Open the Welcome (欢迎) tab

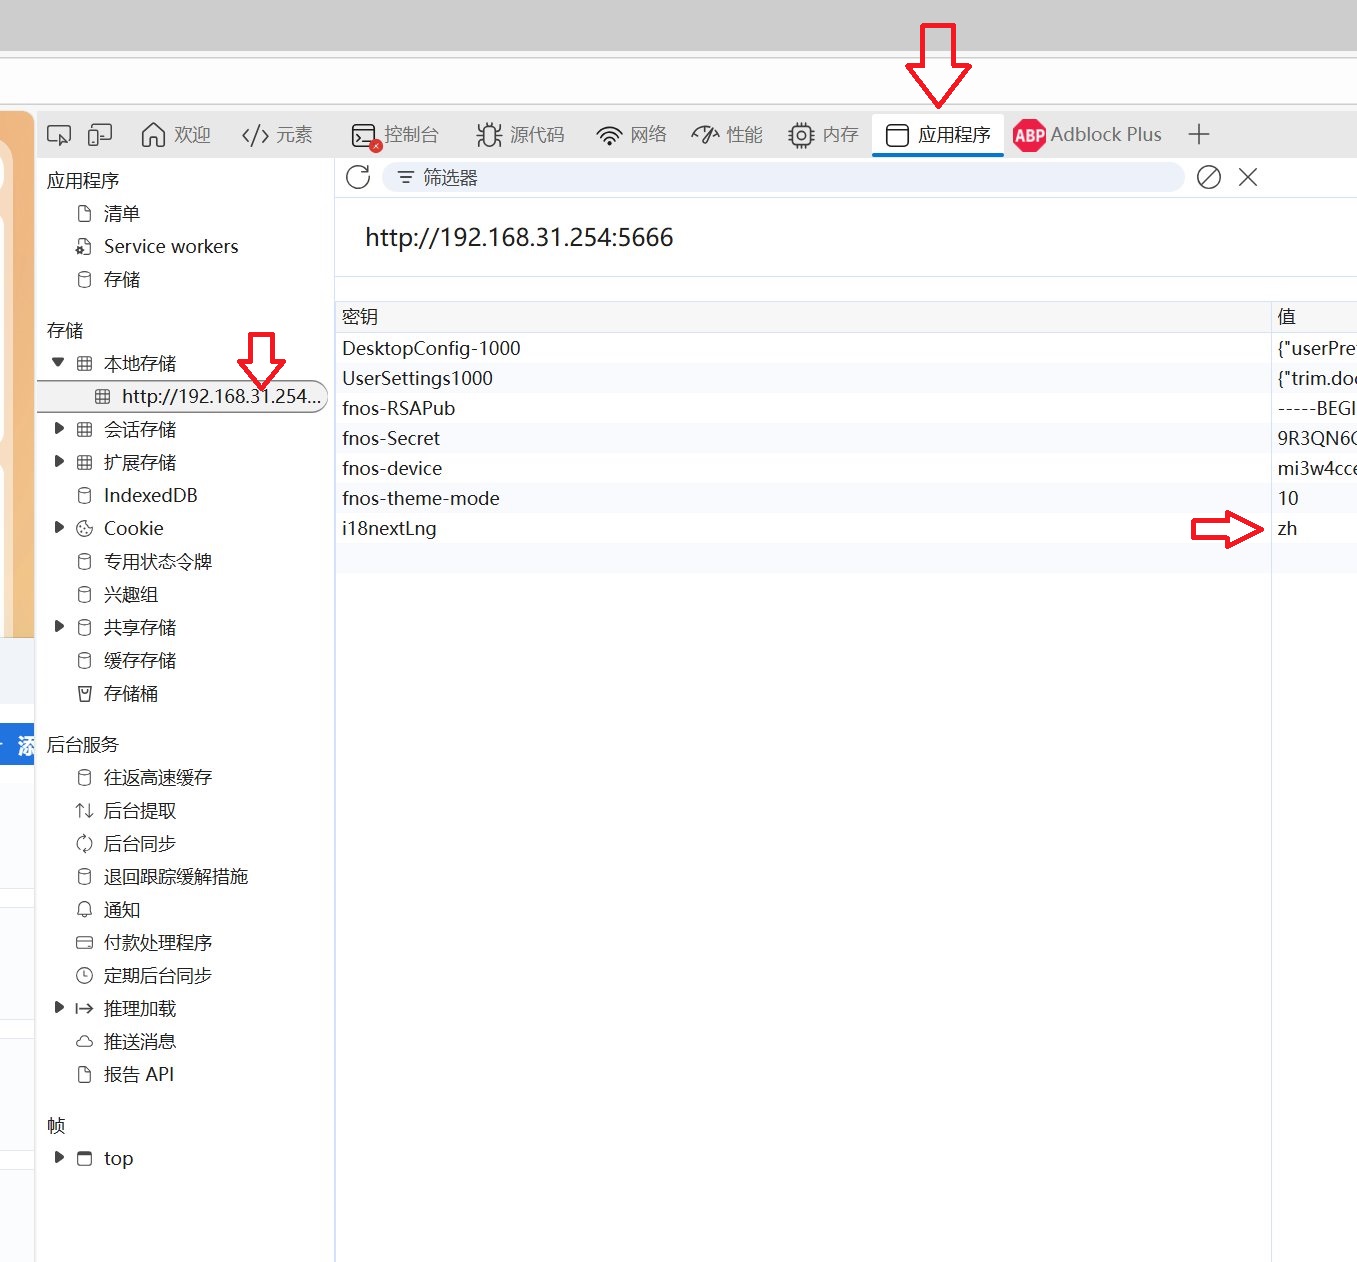176,135
